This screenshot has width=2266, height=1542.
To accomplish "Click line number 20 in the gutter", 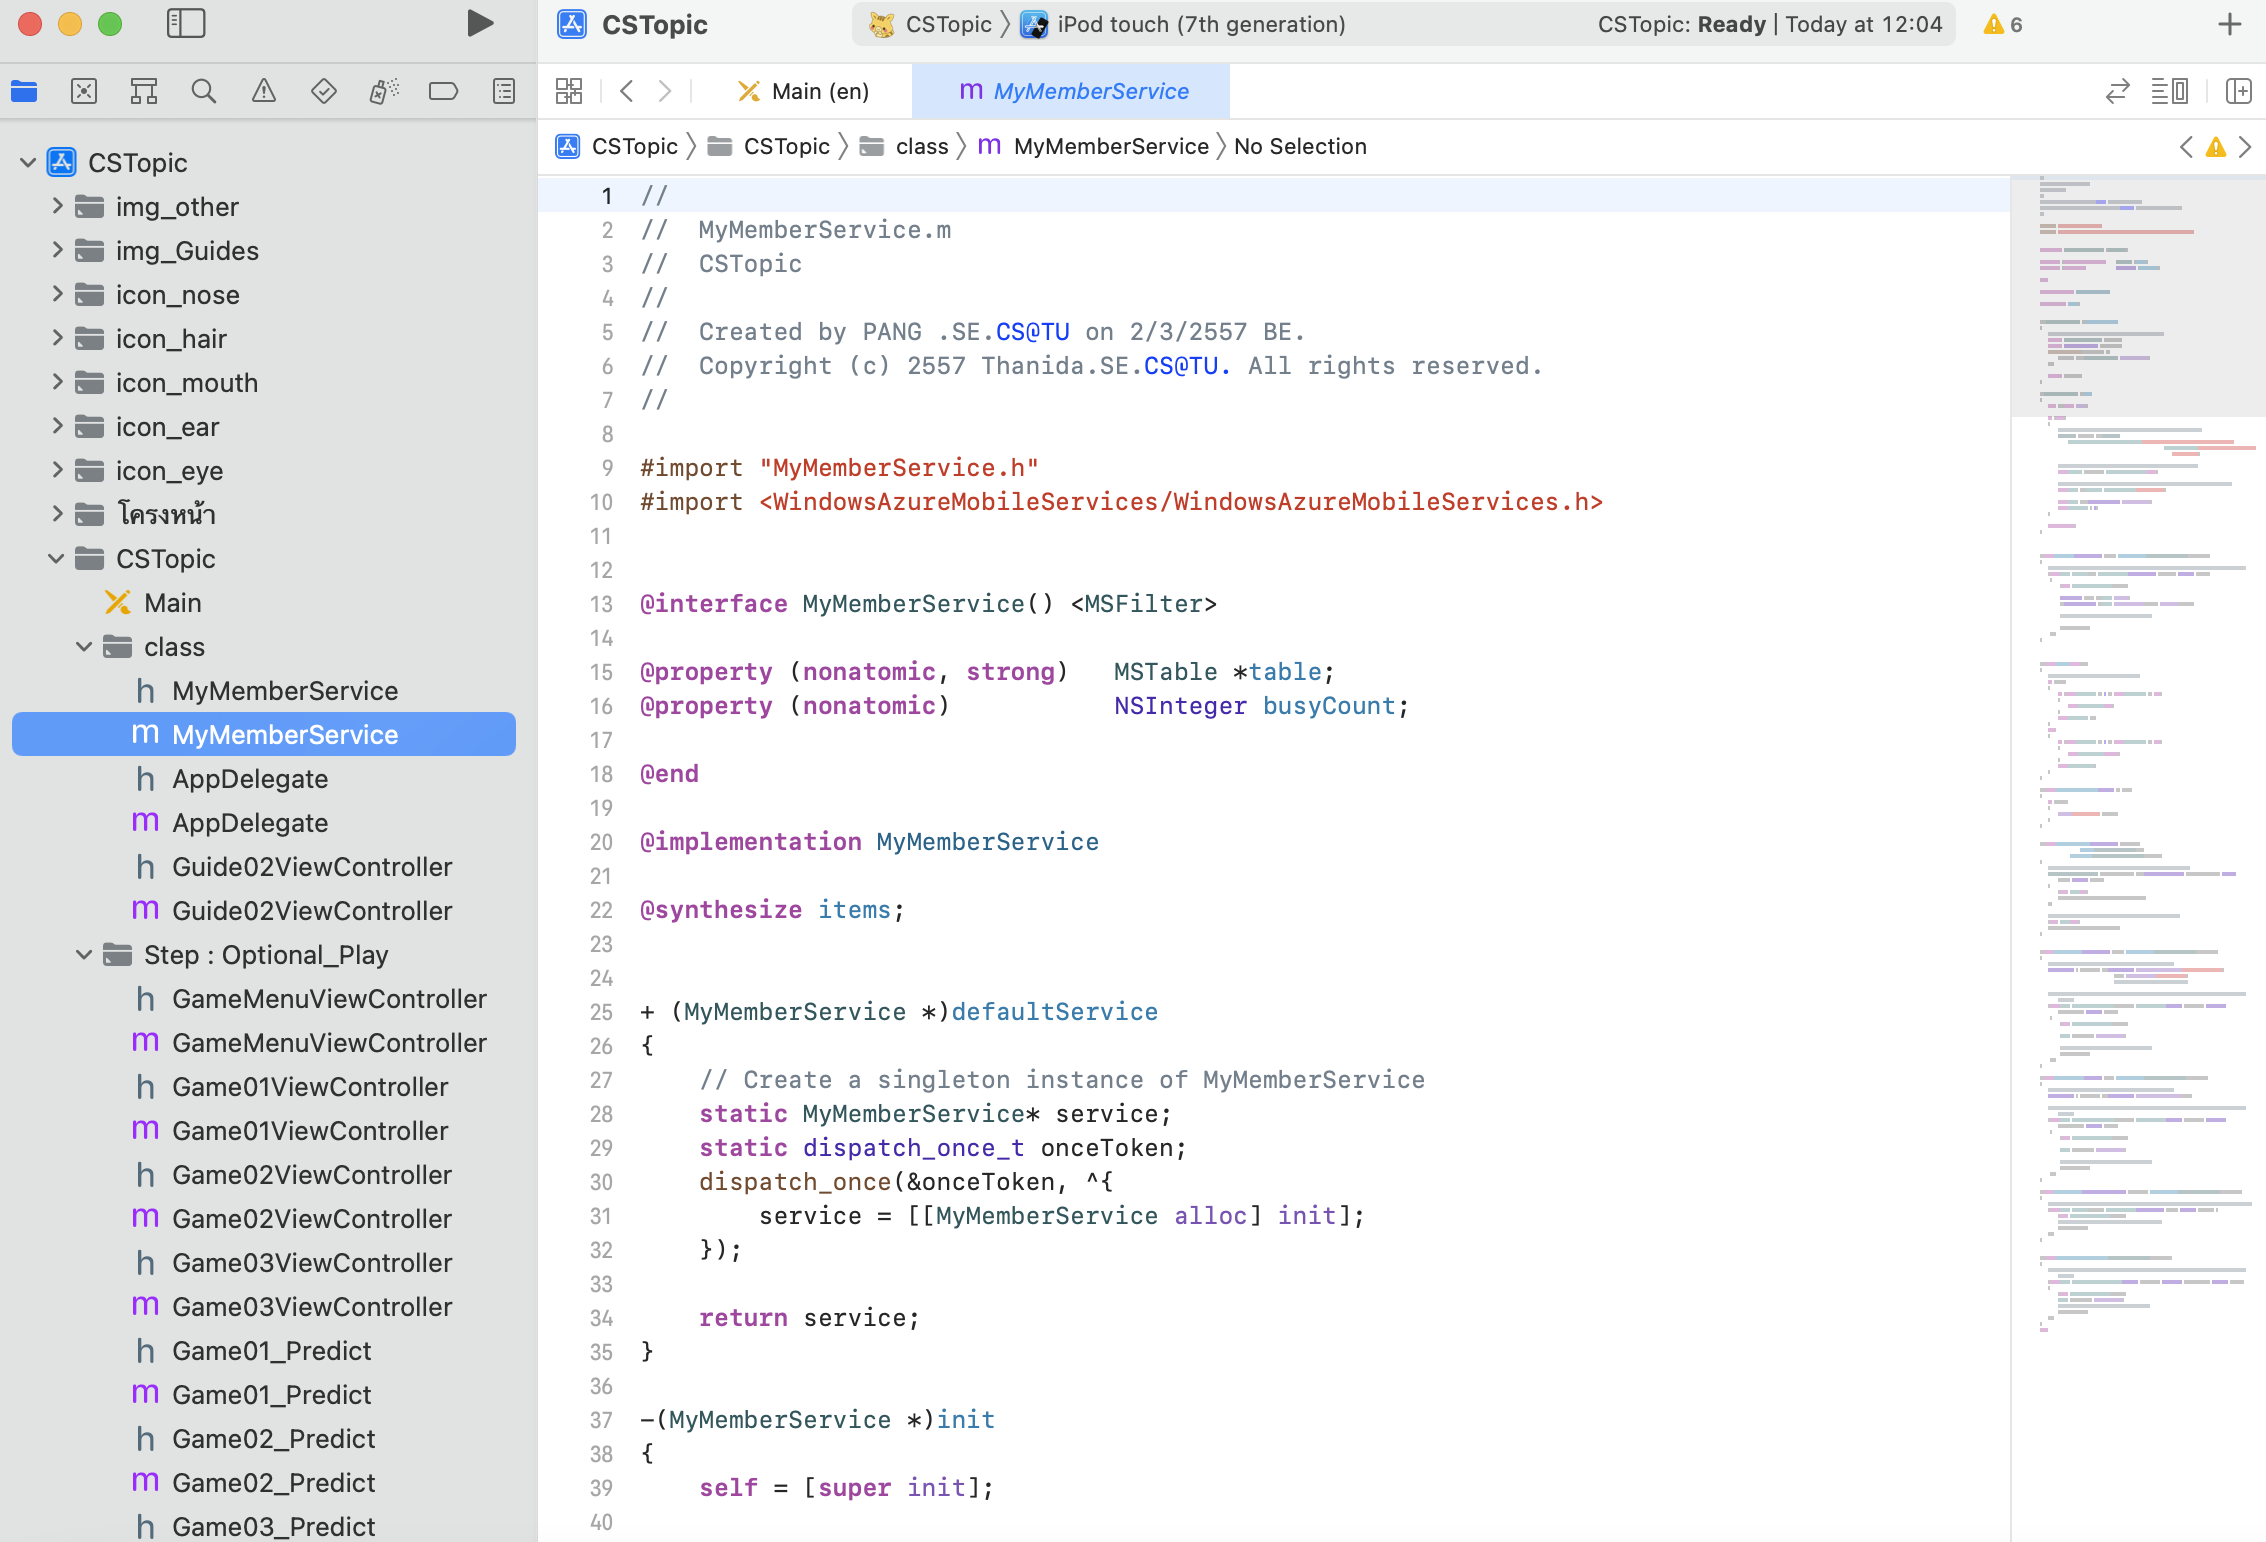I will [601, 842].
